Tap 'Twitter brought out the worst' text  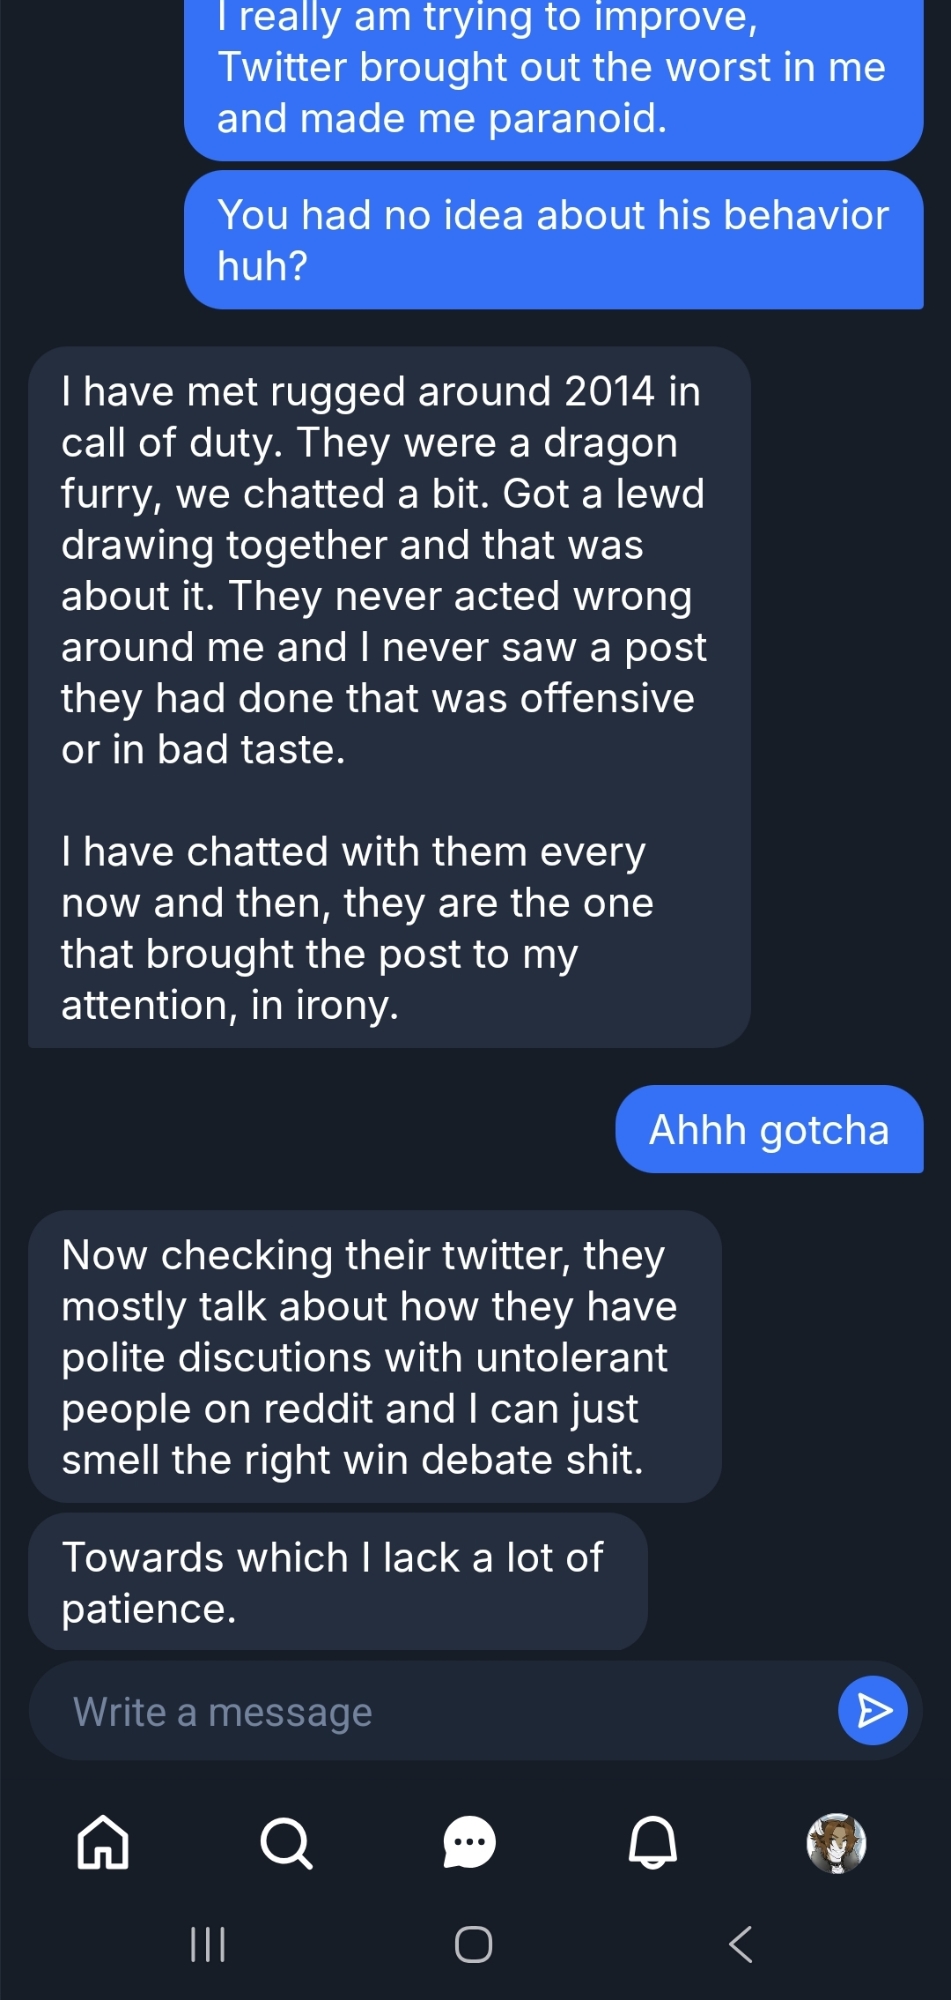tap(551, 68)
